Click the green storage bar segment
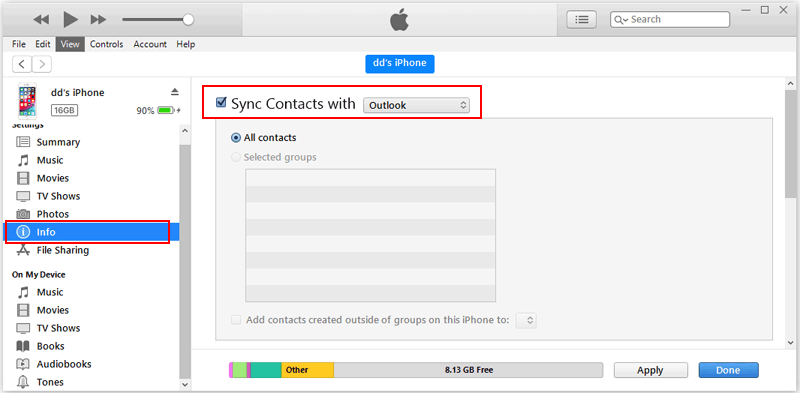 239,370
